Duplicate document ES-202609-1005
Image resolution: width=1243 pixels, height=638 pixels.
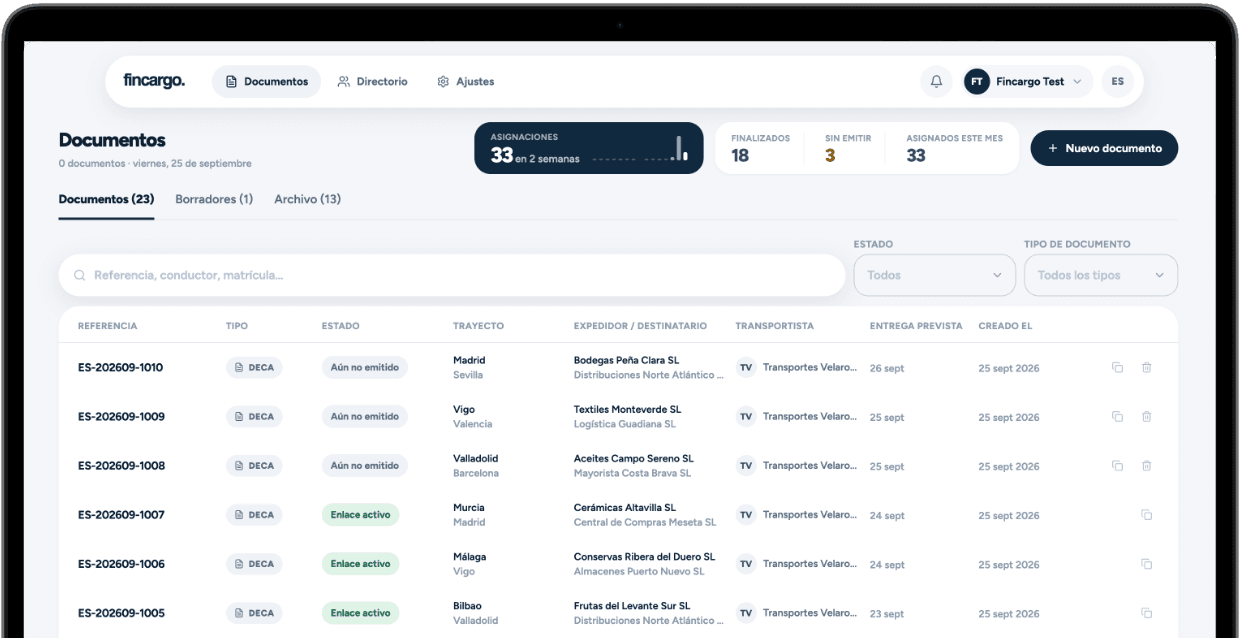[1147, 613]
